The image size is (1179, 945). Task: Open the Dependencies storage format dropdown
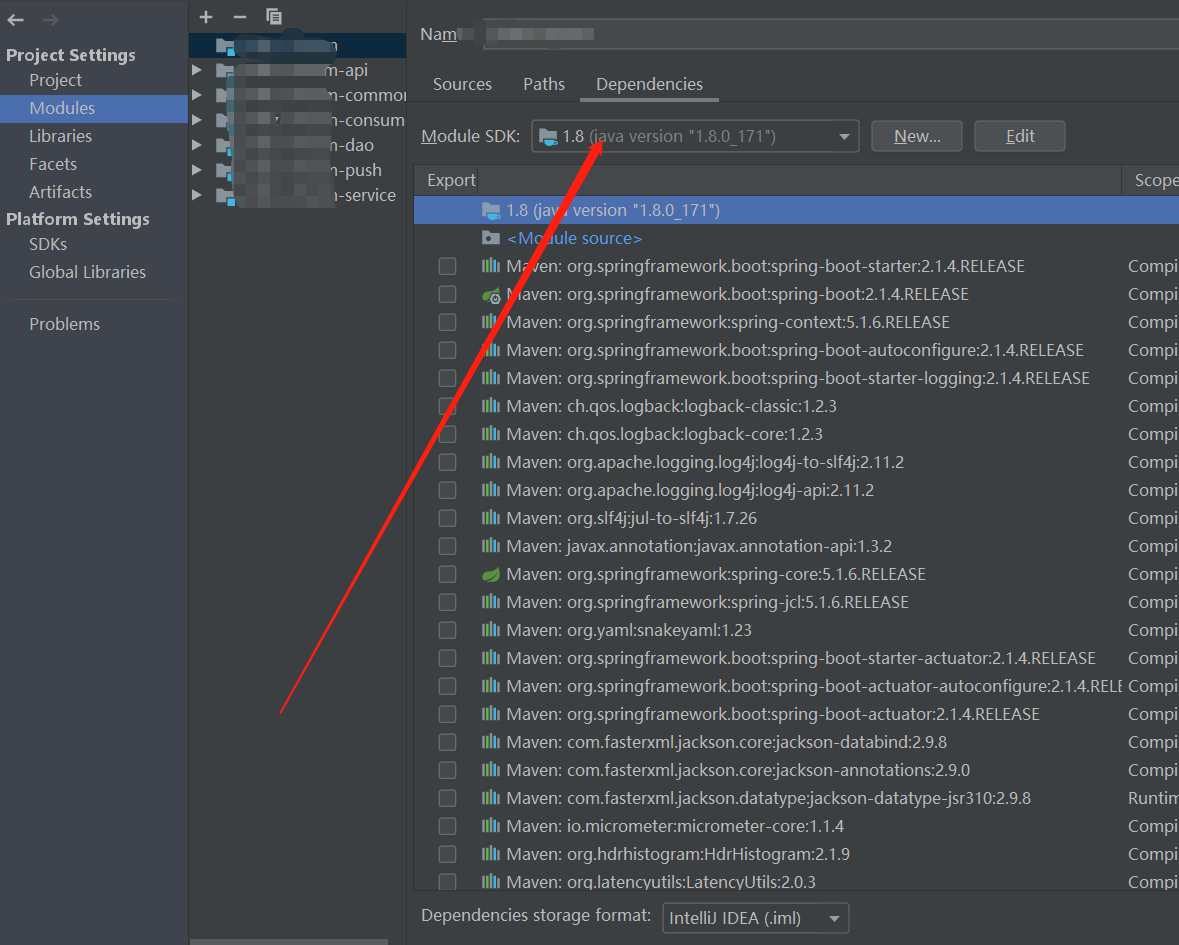(833, 918)
